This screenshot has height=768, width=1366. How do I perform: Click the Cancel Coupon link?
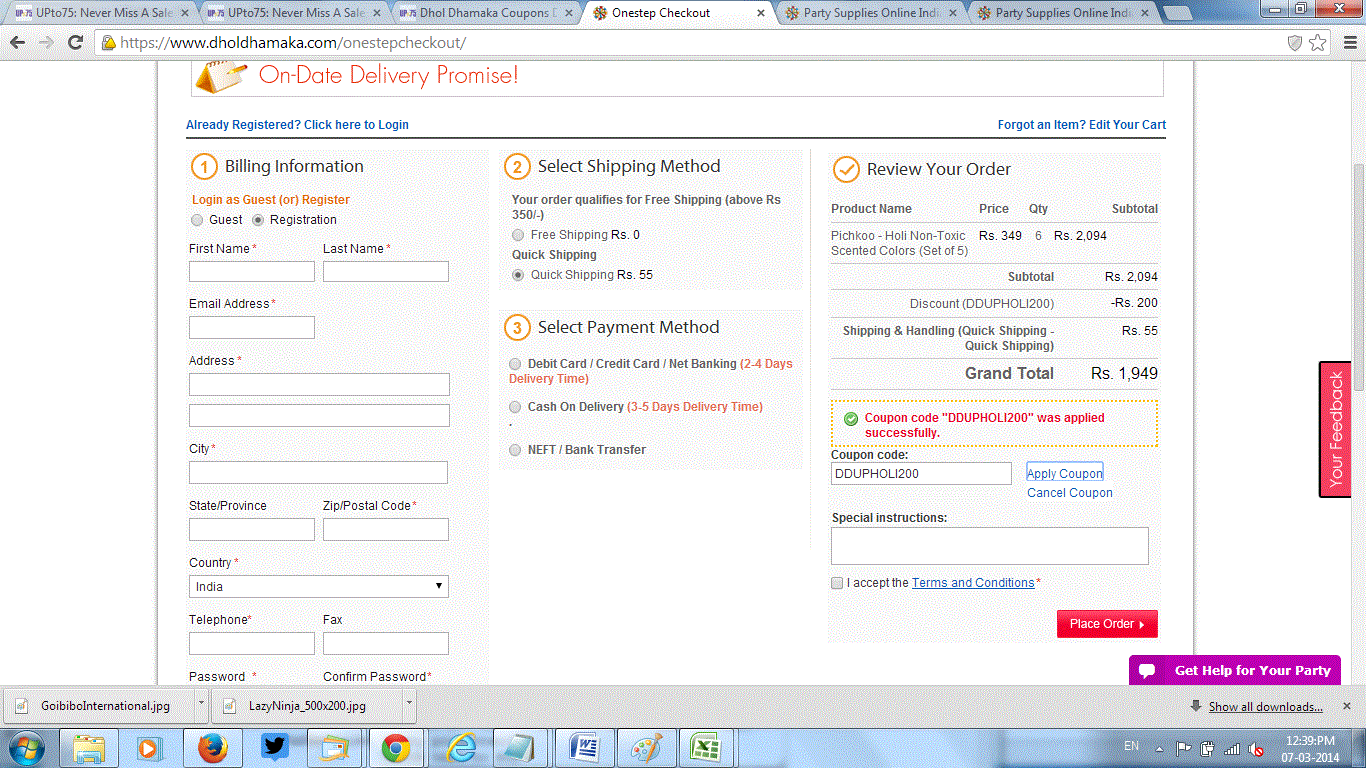(x=1069, y=493)
